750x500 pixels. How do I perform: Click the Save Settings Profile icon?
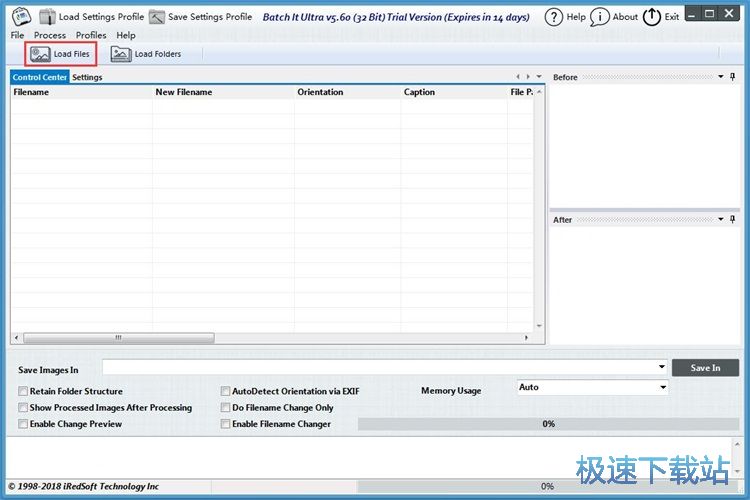156,17
